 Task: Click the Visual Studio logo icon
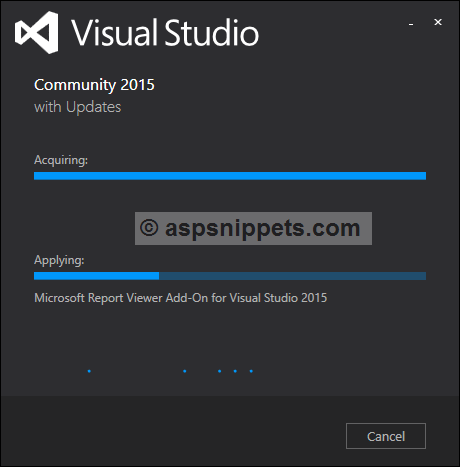(37, 32)
